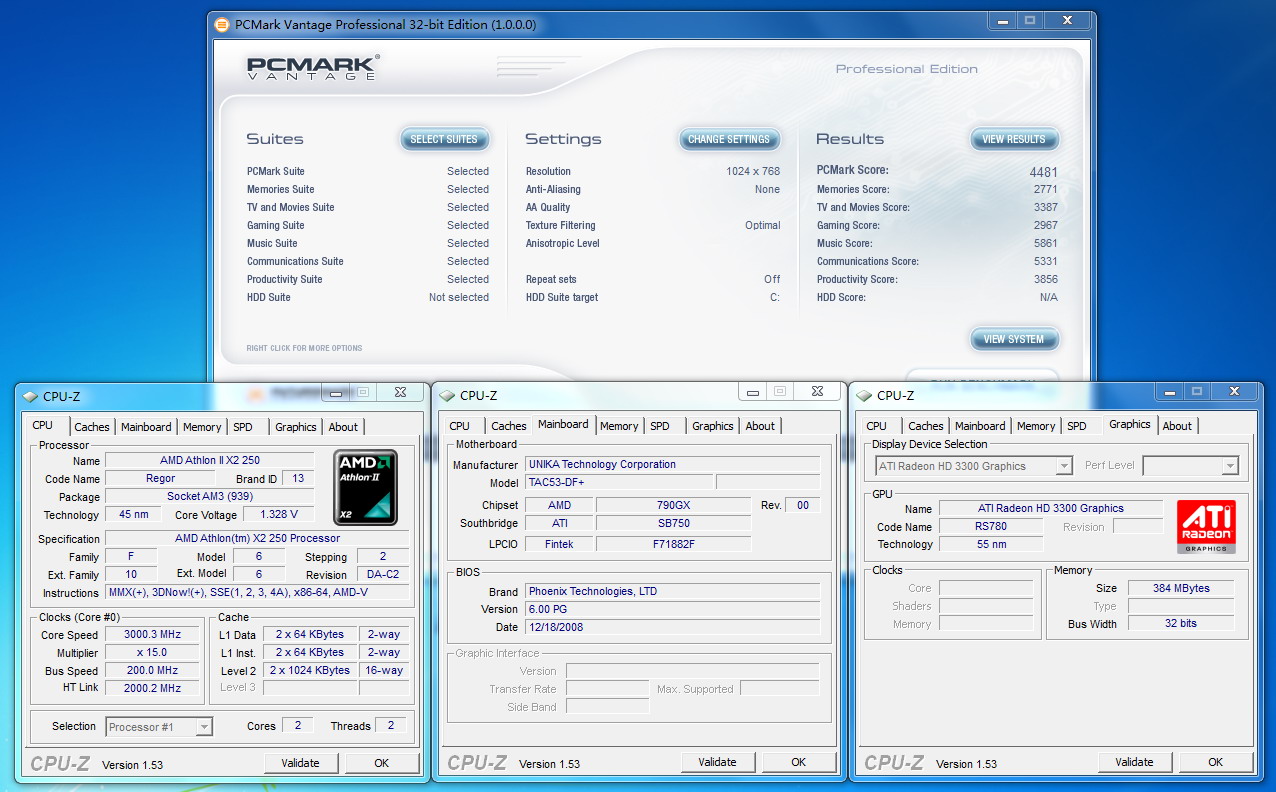Viewport: 1276px width, 792px height.
Task: Click Validate in the left CPU-Z window
Action: (x=300, y=763)
